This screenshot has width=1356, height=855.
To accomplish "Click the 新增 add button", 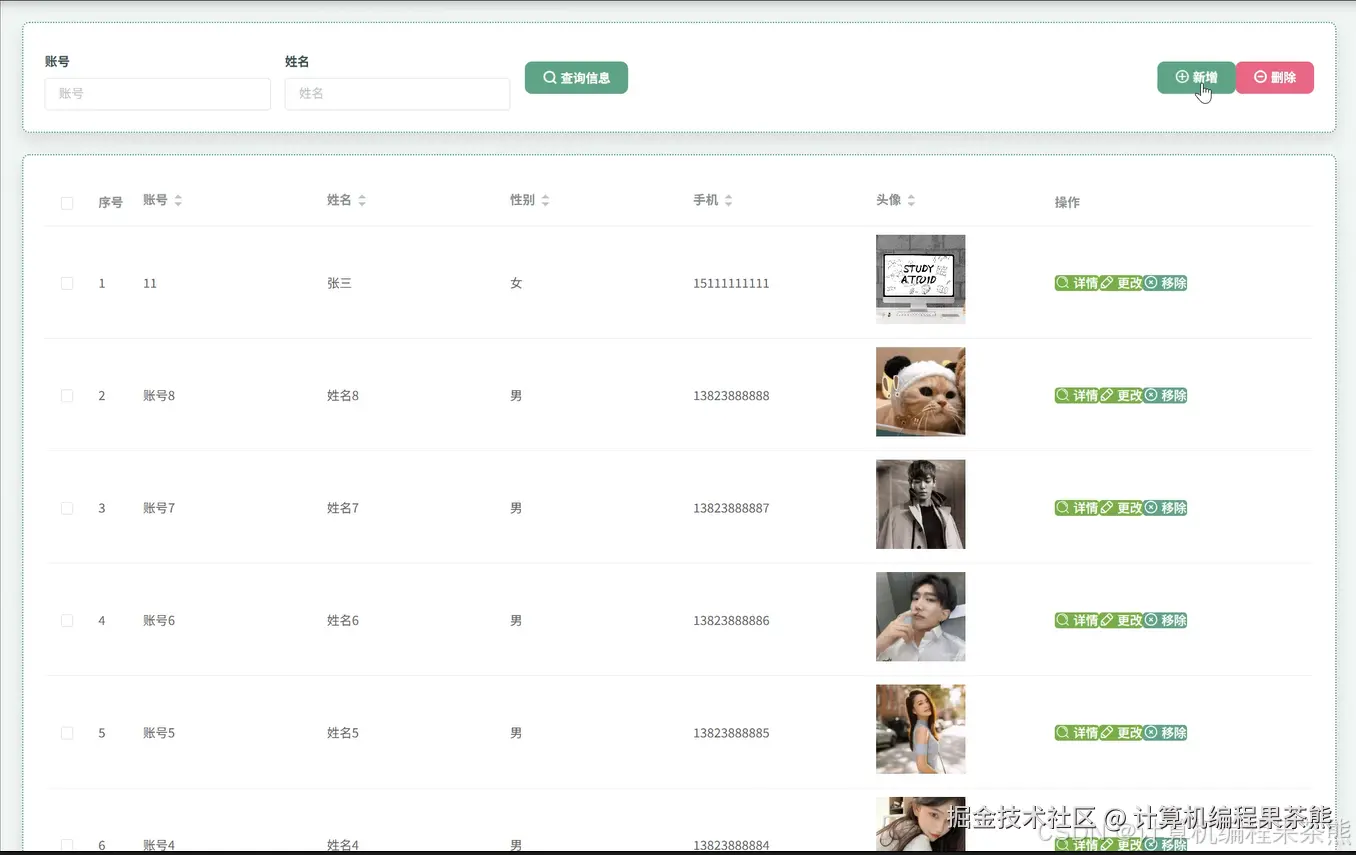I will tap(1196, 78).
